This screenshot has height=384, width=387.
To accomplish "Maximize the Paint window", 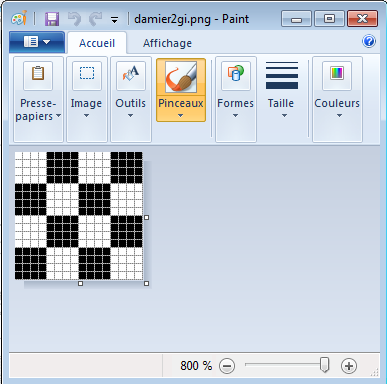I will coord(329,19).
